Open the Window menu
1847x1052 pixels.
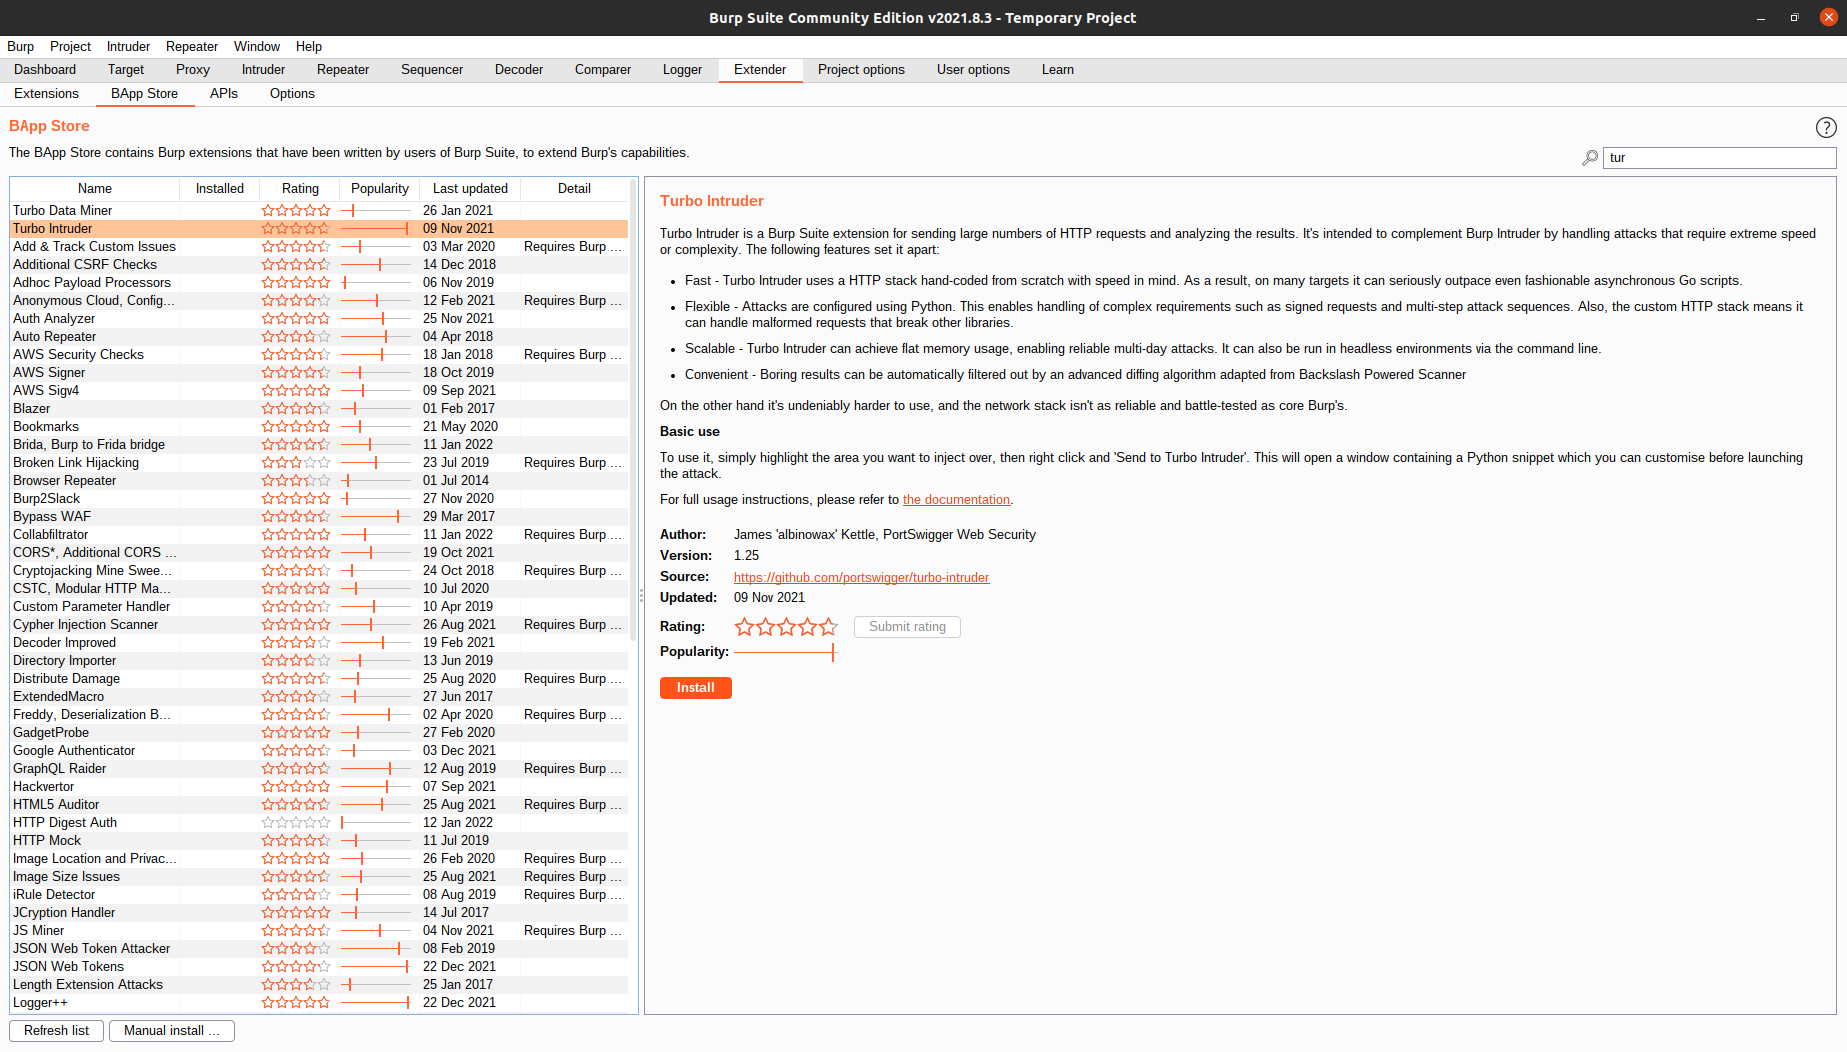(x=257, y=47)
